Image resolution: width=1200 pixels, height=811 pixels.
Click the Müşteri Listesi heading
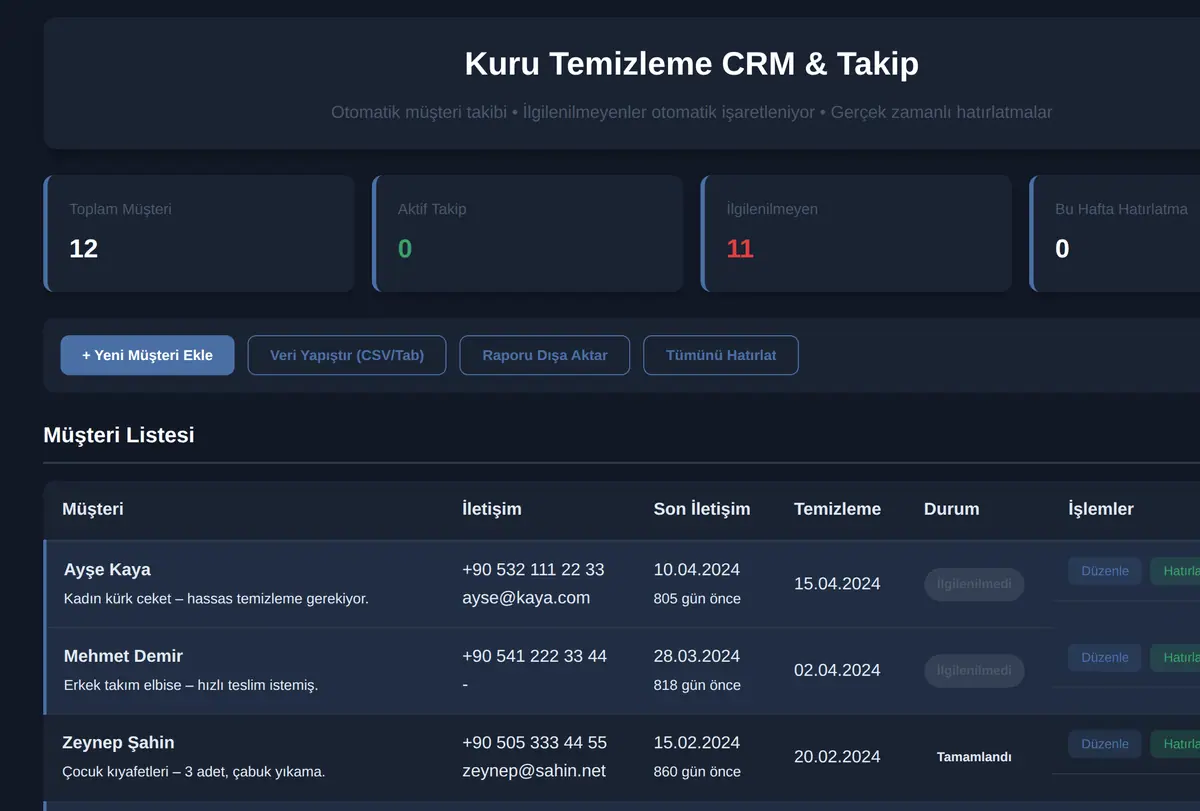pos(119,435)
